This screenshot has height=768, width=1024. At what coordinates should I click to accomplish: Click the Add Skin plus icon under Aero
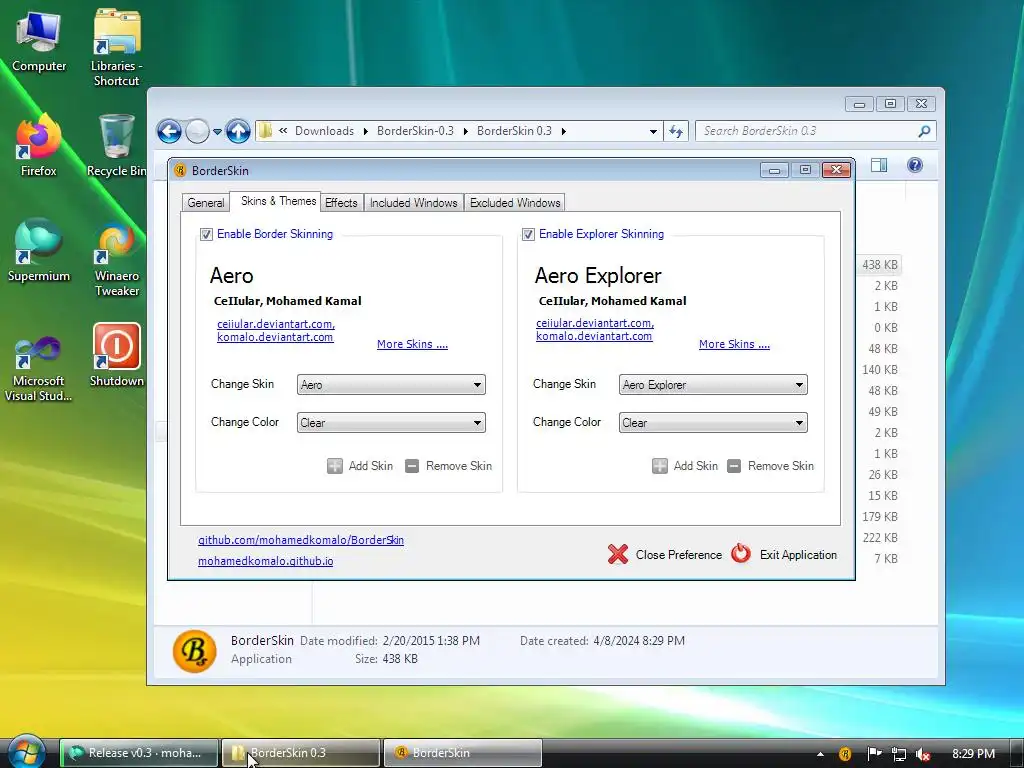334,466
